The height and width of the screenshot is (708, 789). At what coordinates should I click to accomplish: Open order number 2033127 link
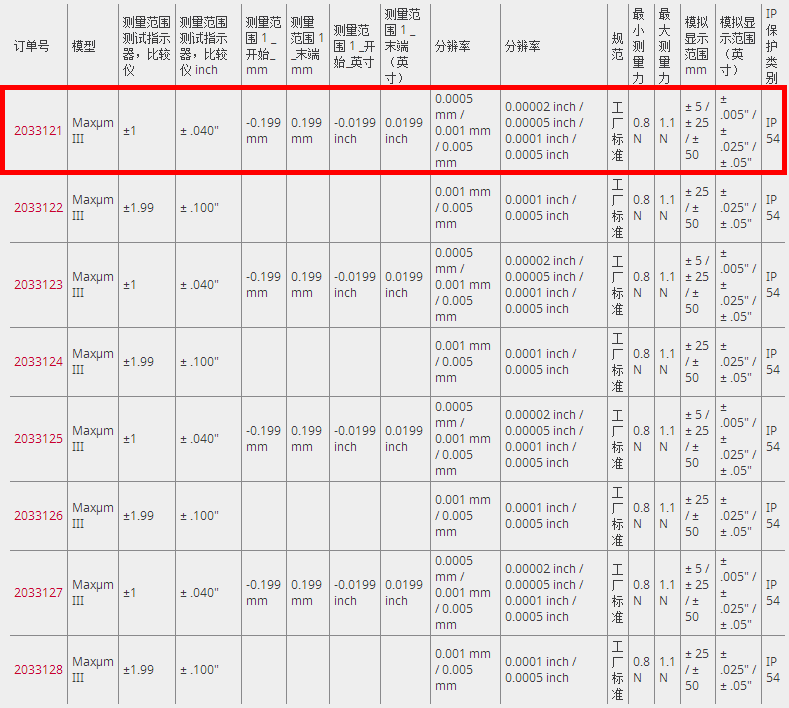(38, 593)
